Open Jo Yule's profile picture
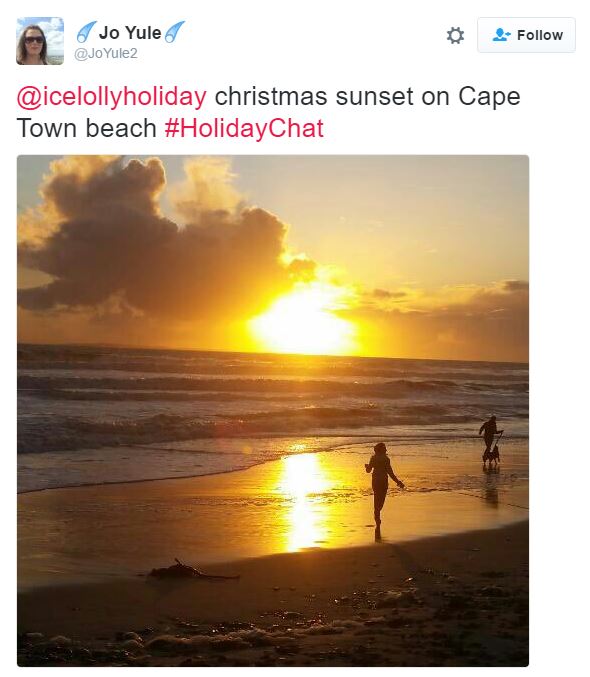Image resolution: width=590 pixels, height=677 pixels. click(x=40, y=41)
